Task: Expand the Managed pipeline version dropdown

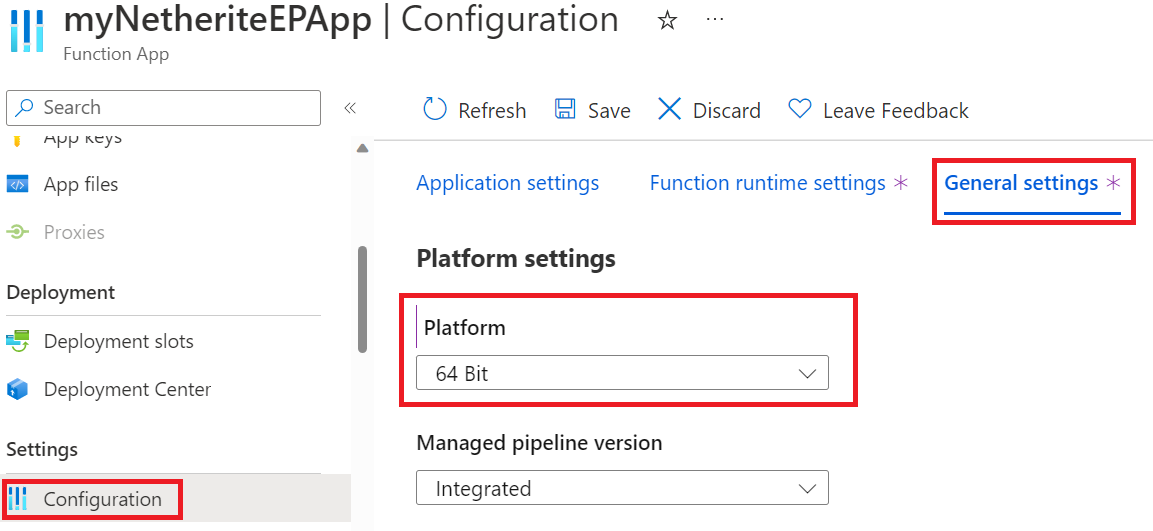Action: [622, 489]
